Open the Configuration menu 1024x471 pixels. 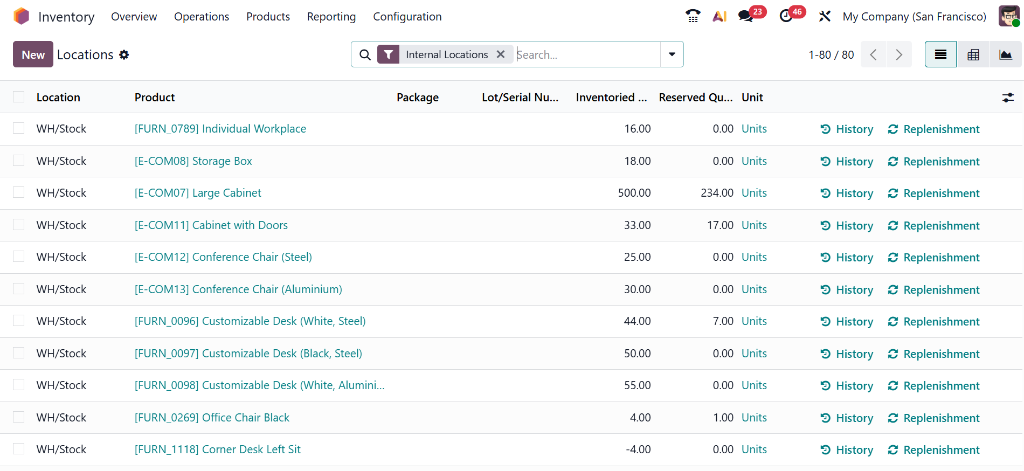(407, 16)
